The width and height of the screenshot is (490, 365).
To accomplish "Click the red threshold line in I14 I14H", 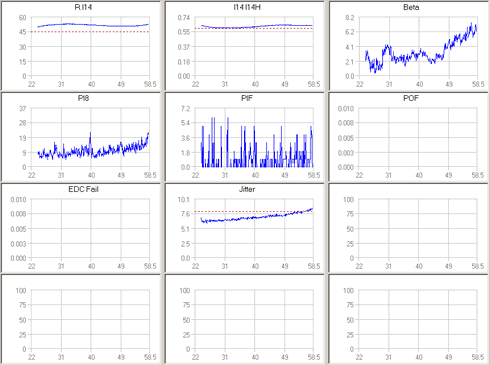I will click(x=254, y=28).
